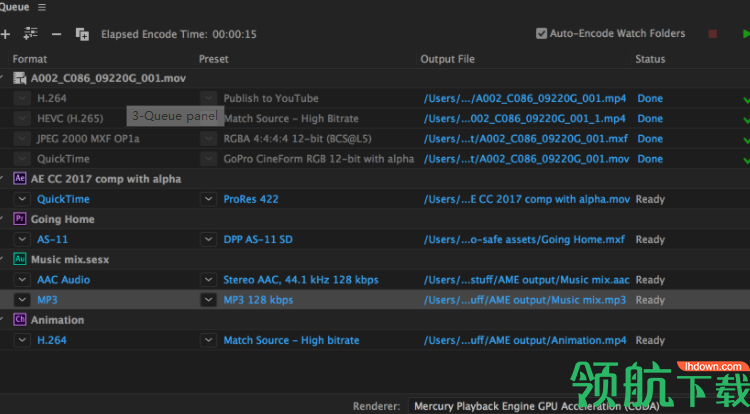Click the Preset column header
The height and width of the screenshot is (414, 750).
(213, 59)
